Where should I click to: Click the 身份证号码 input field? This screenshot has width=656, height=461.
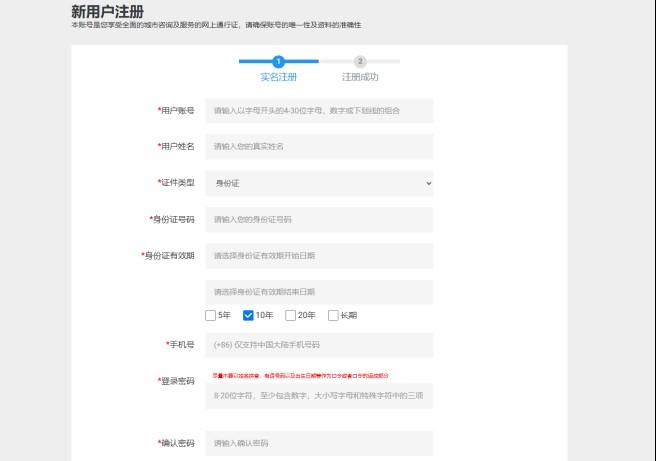[x=319, y=219]
